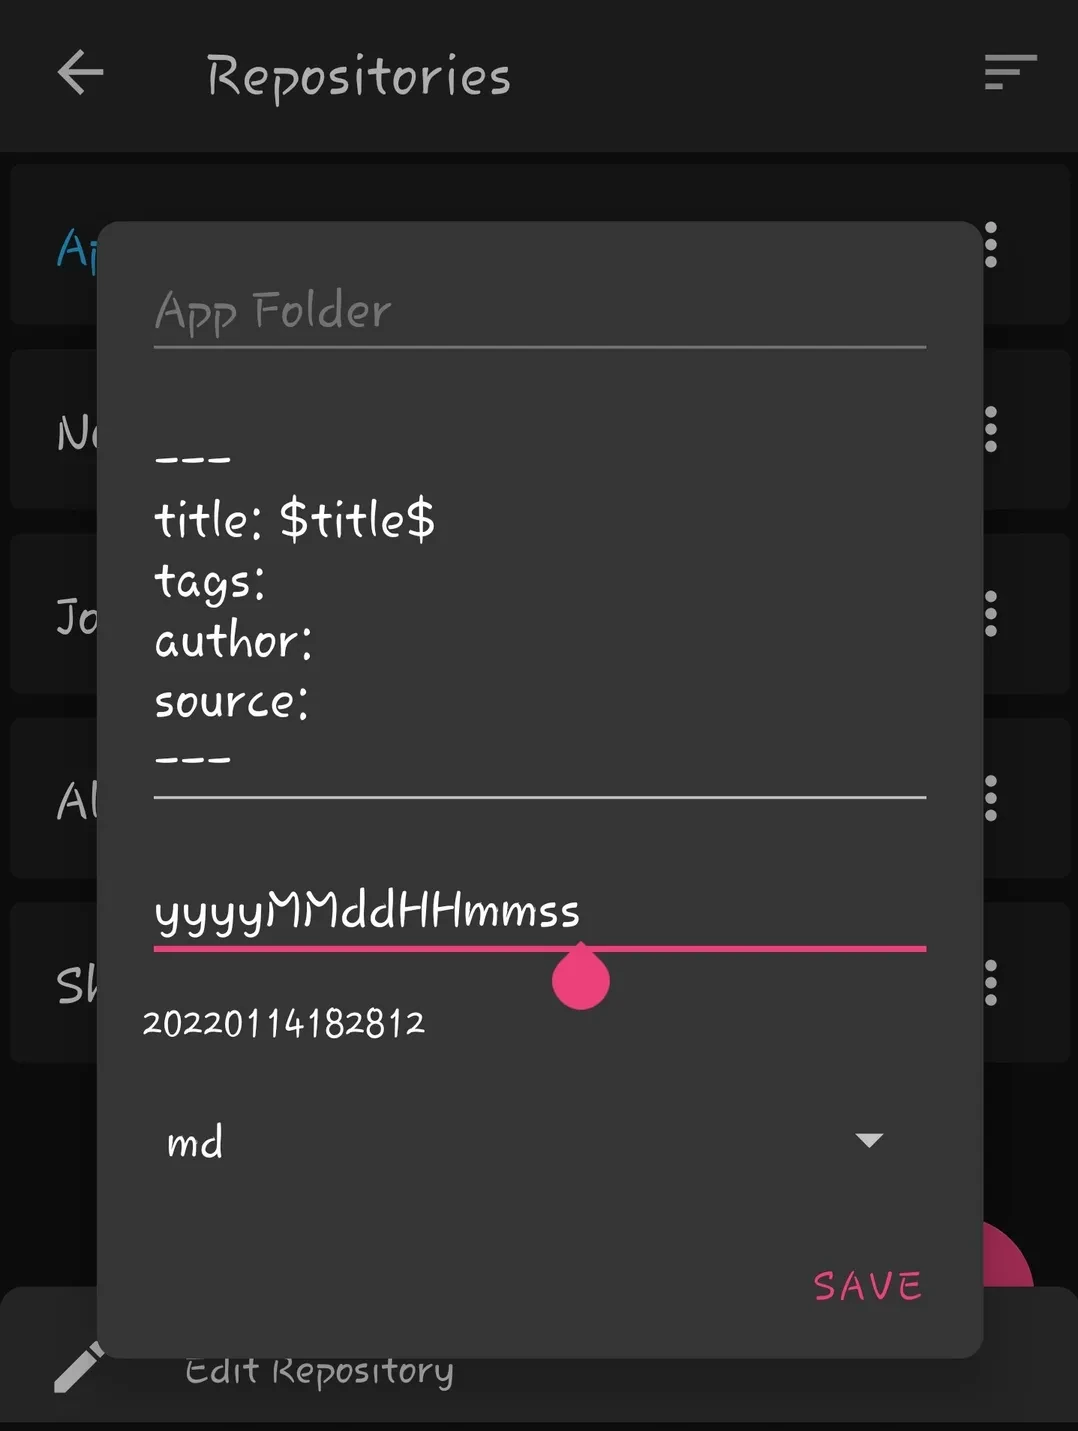Place cursor on the tags: template line
The image size is (1078, 1431).
point(210,582)
